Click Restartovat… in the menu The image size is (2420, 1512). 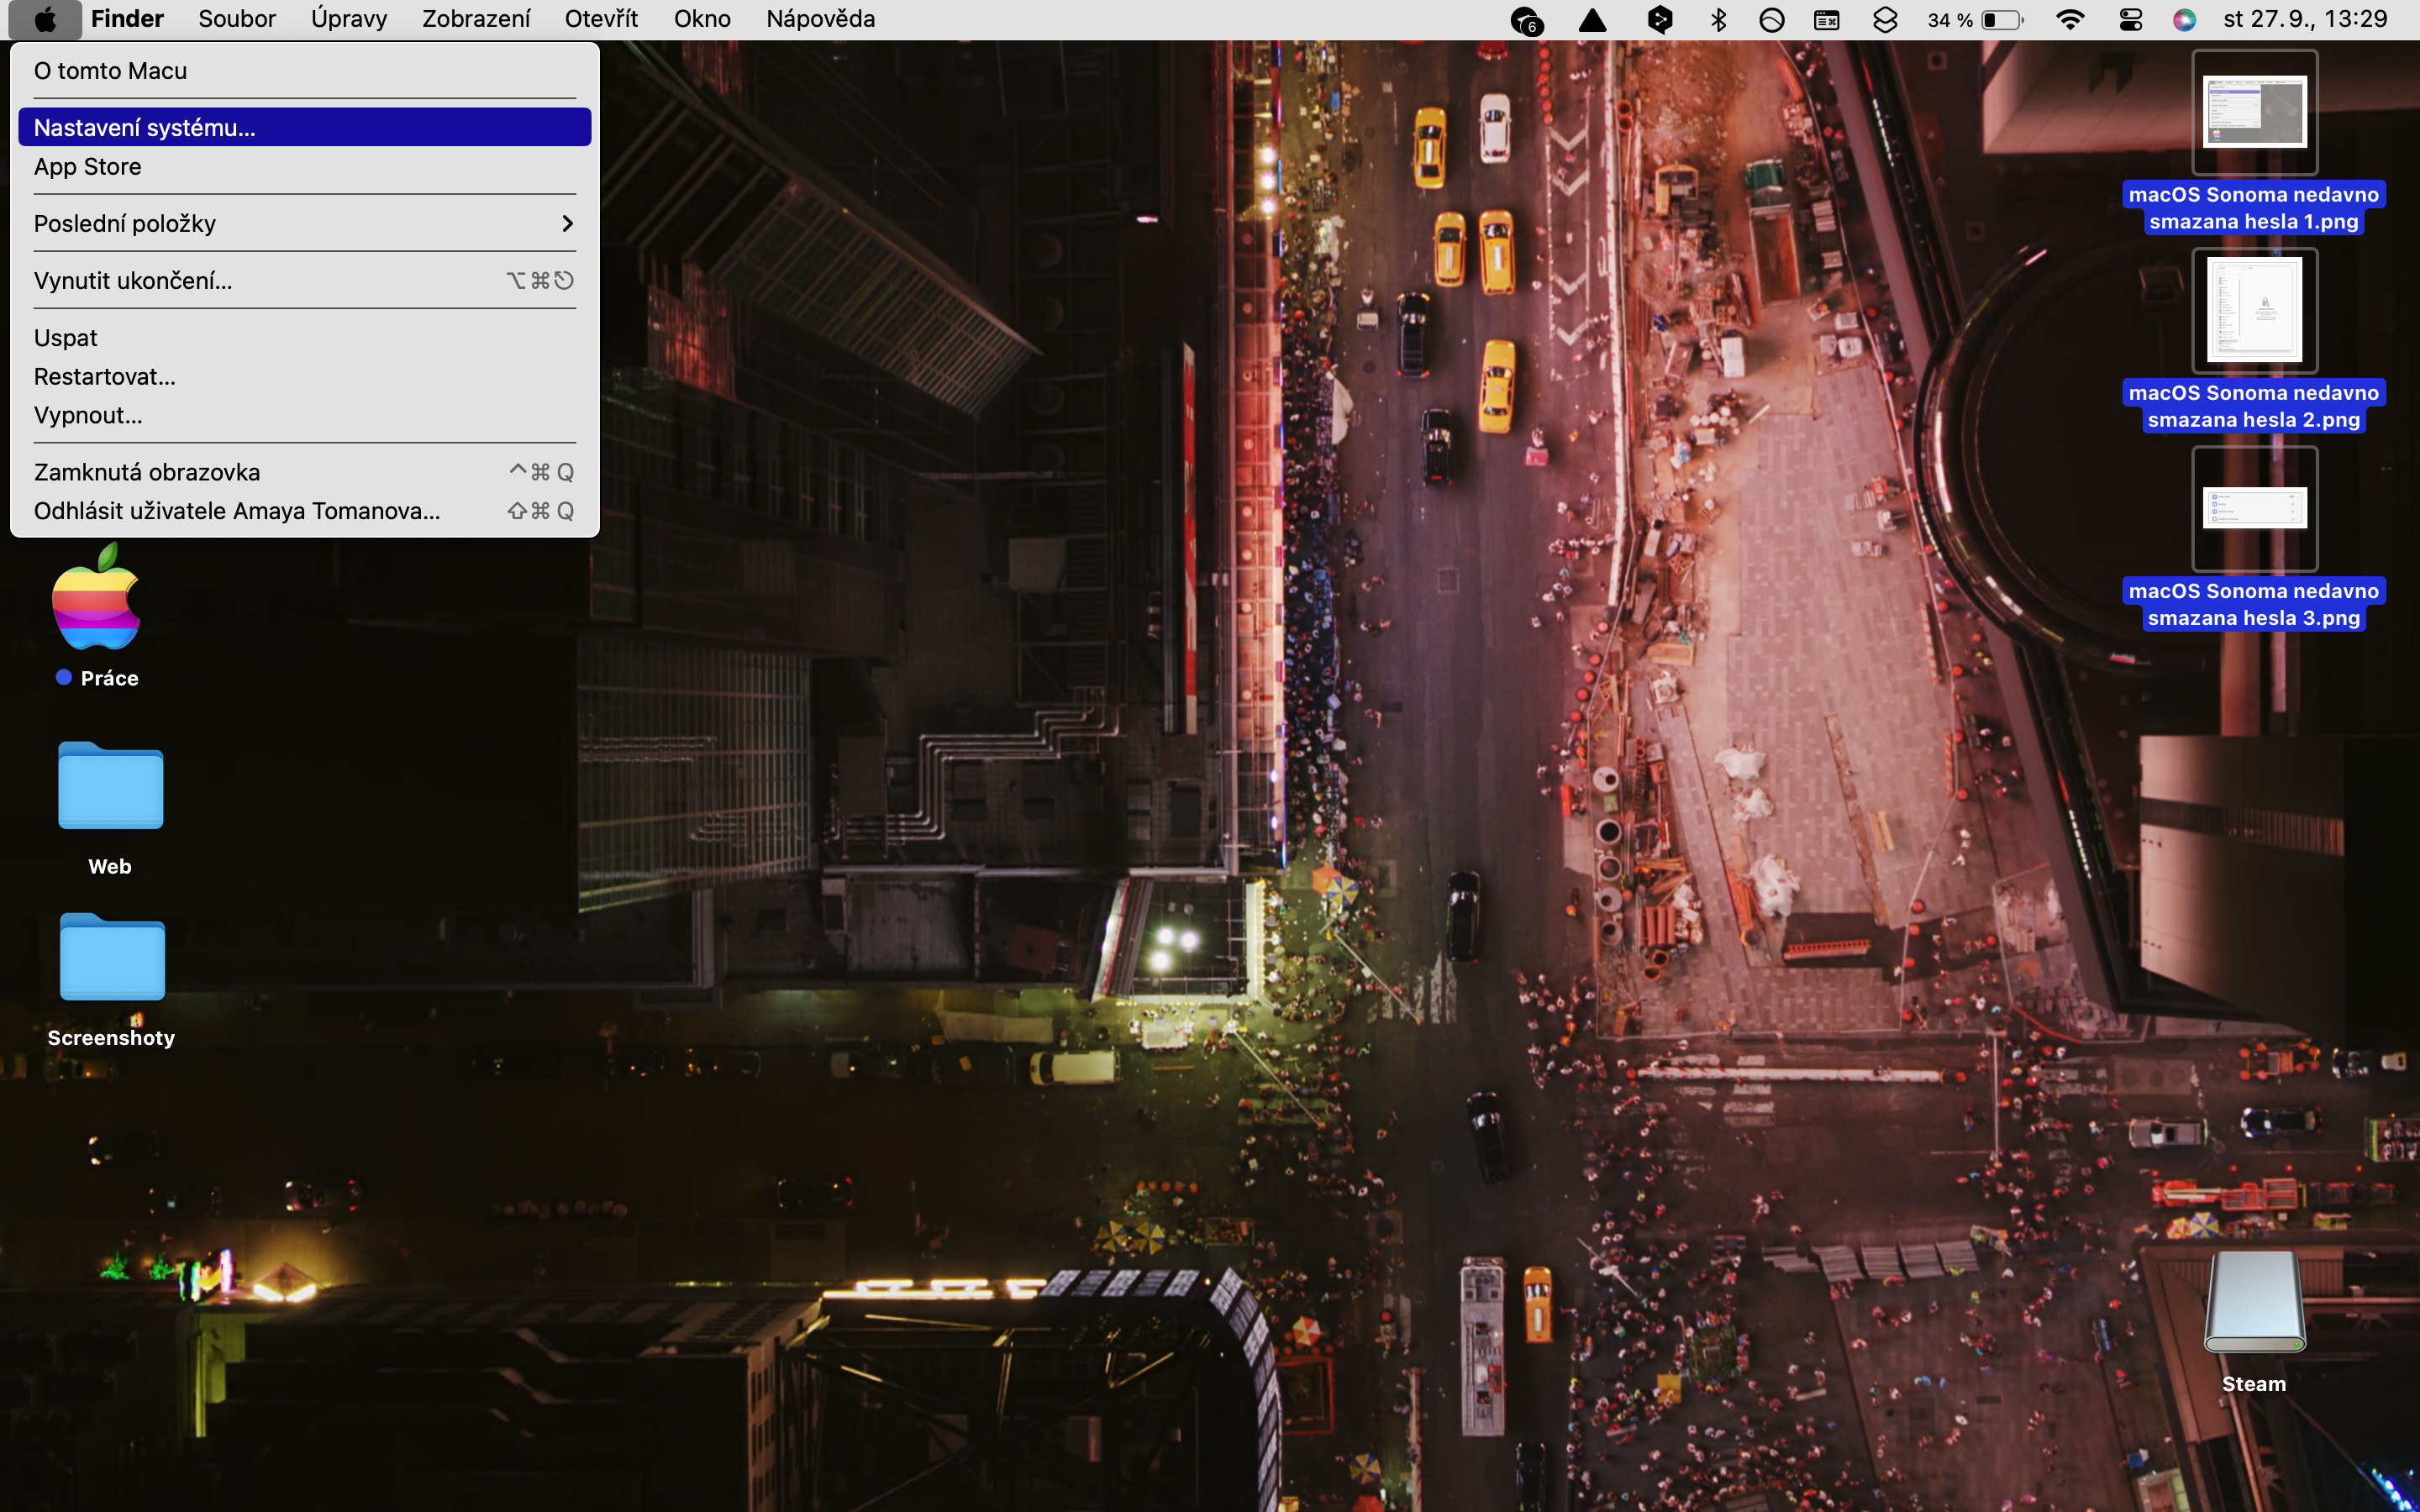click(104, 377)
